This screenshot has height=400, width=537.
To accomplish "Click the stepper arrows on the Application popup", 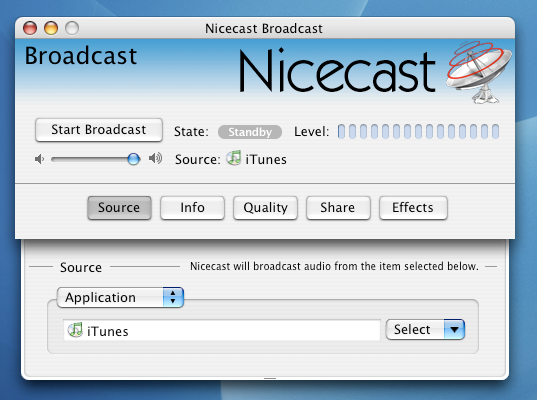I will pyautogui.click(x=173, y=297).
